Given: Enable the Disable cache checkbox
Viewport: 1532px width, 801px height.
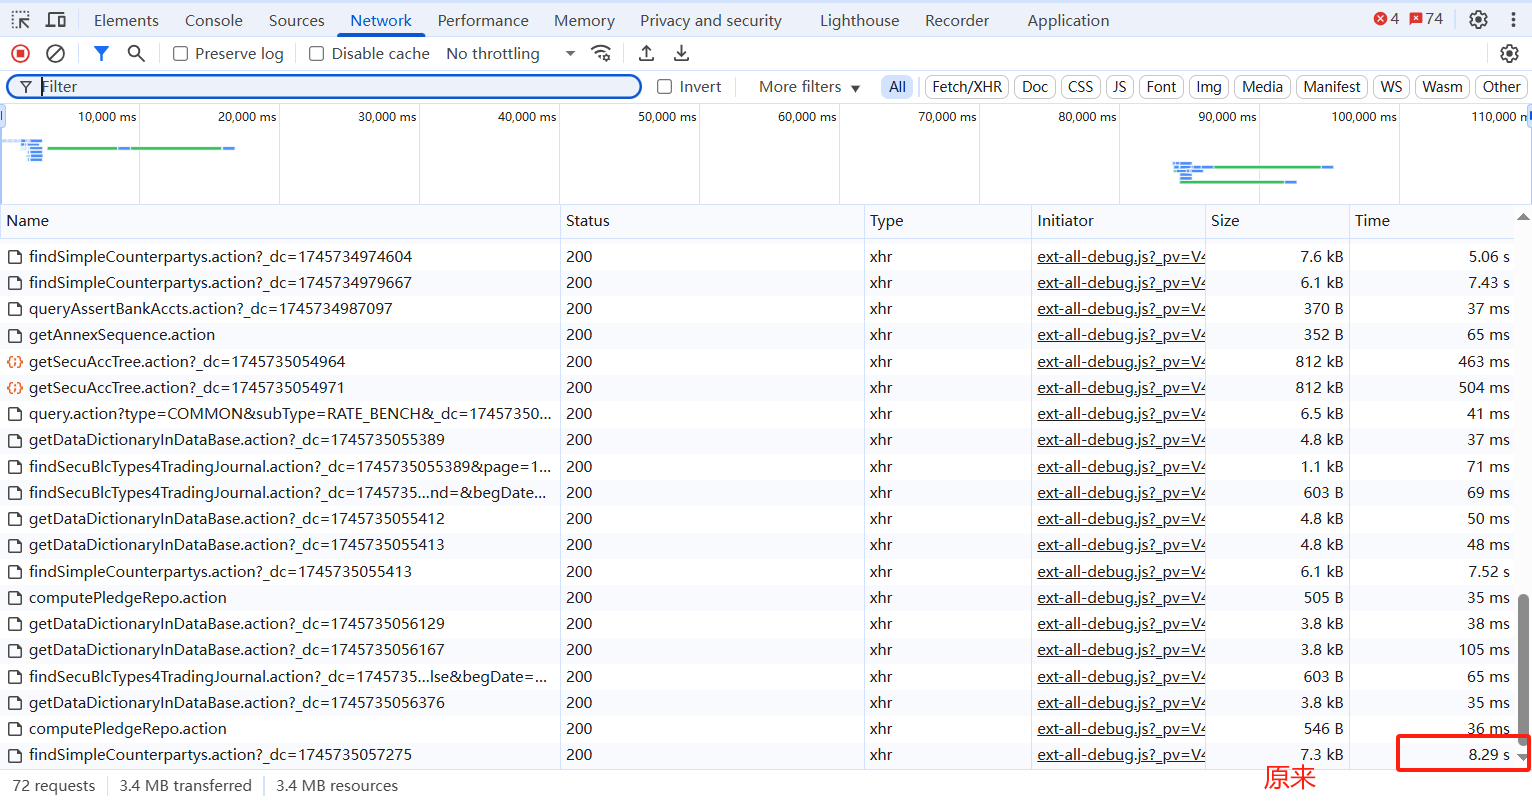Looking at the screenshot, I should tap(316, 54).
